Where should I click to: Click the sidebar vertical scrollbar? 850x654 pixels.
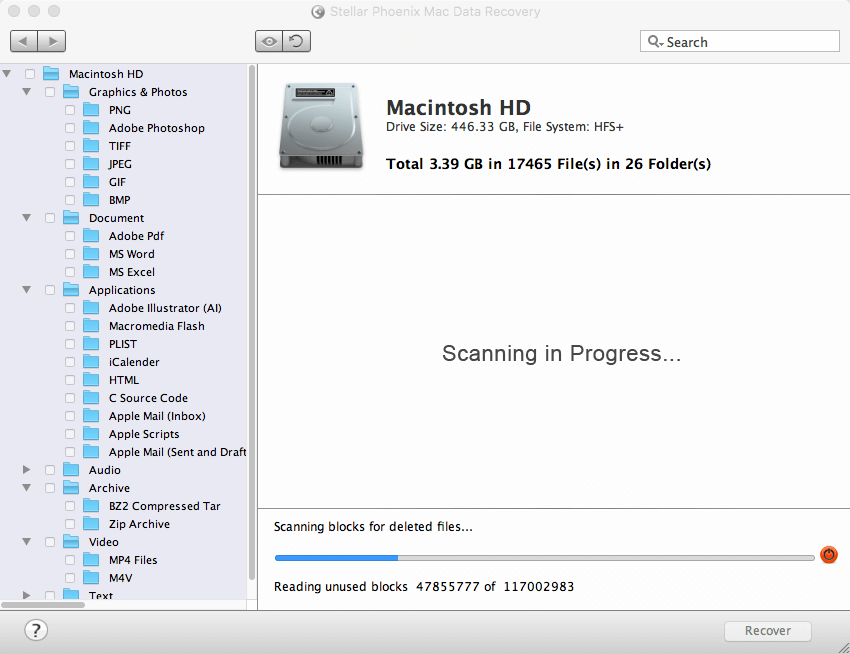tap(252, 322)
